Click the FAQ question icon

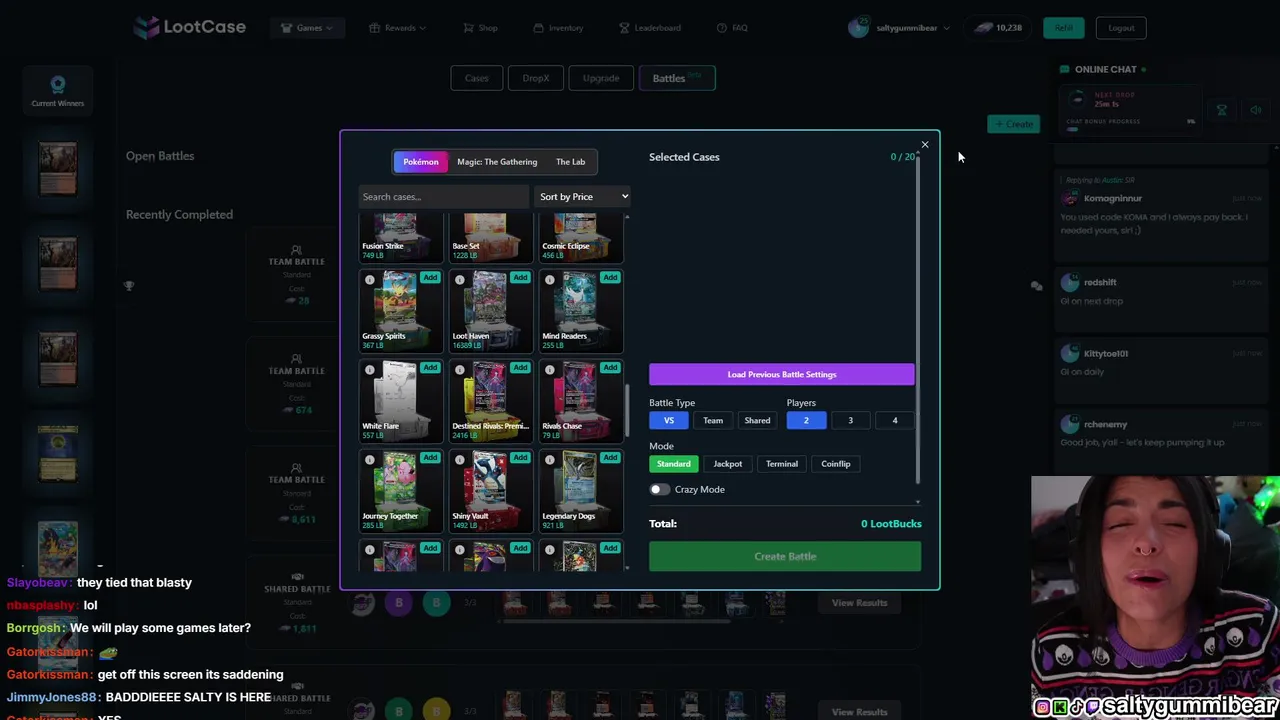tap(722, 28)
